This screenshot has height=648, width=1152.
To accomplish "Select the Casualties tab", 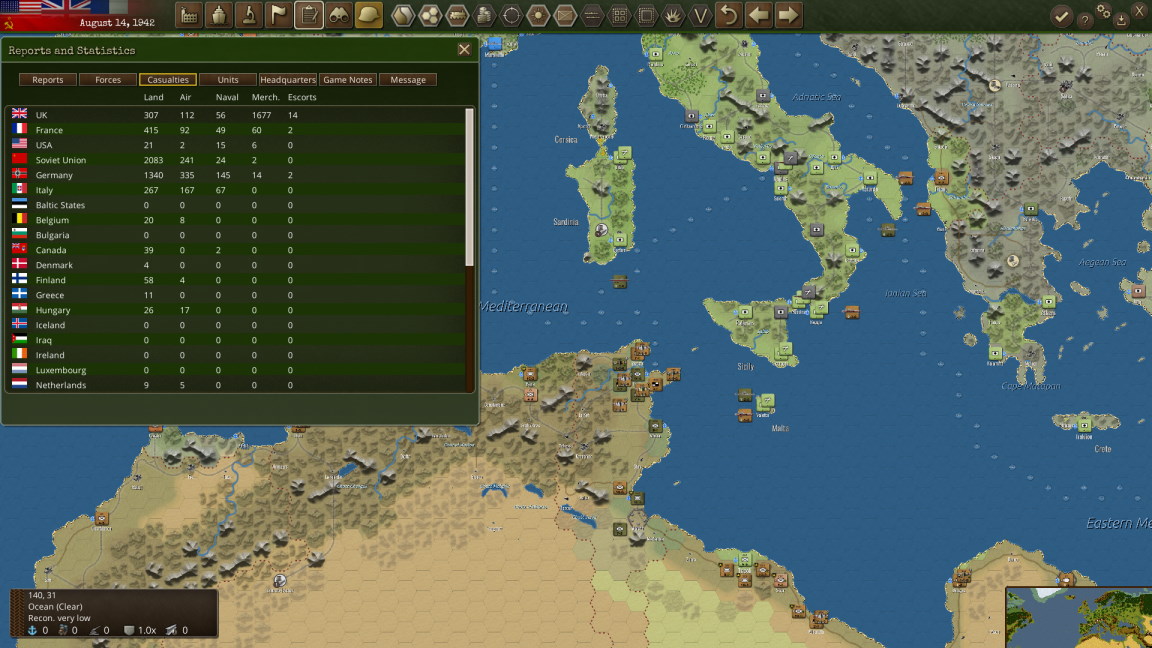I will pos(168,79).
